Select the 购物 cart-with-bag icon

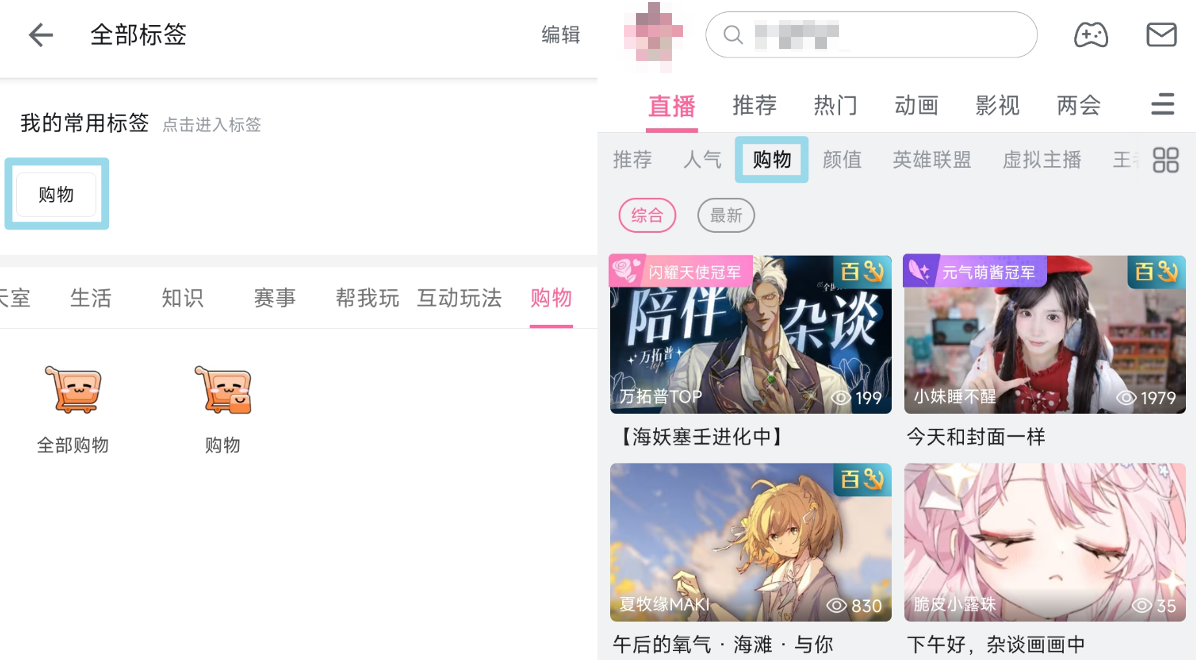[x=223, y=390]
